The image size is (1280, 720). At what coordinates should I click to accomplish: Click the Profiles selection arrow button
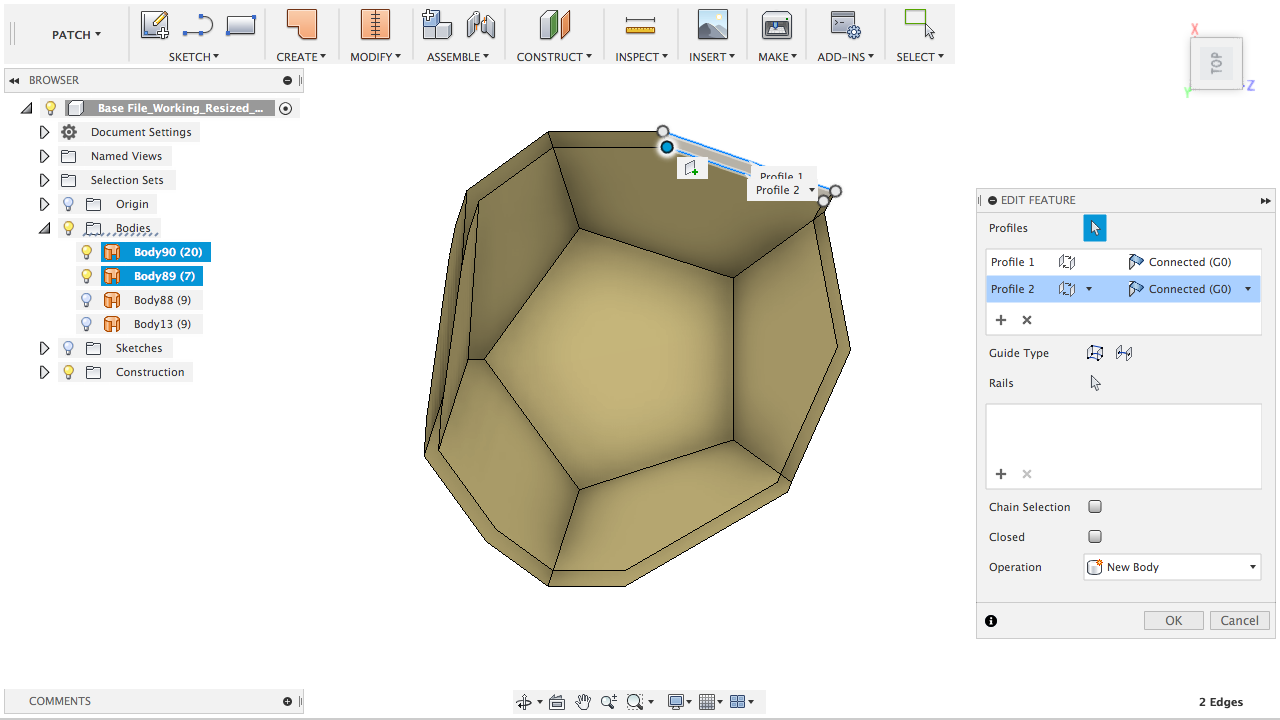click(x=1095, y=228)
